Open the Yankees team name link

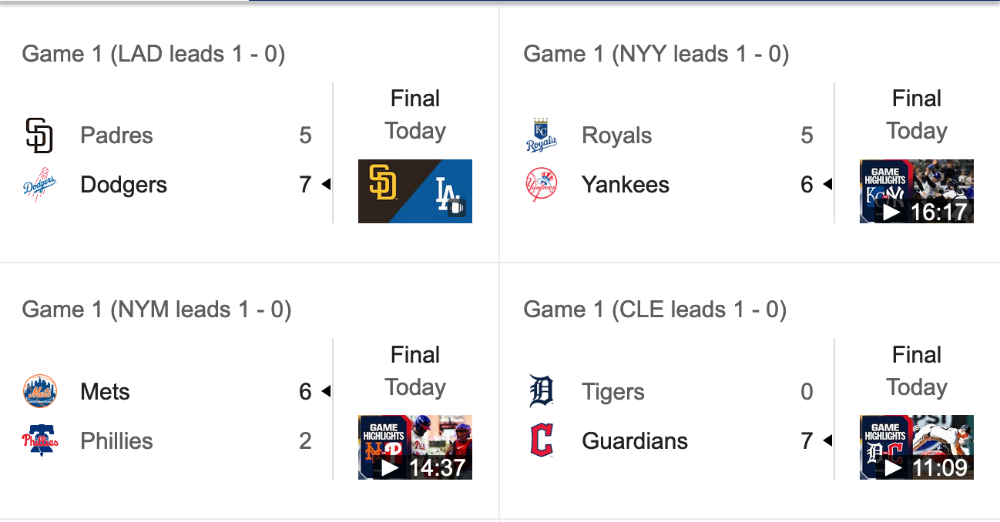pos(626,184)
